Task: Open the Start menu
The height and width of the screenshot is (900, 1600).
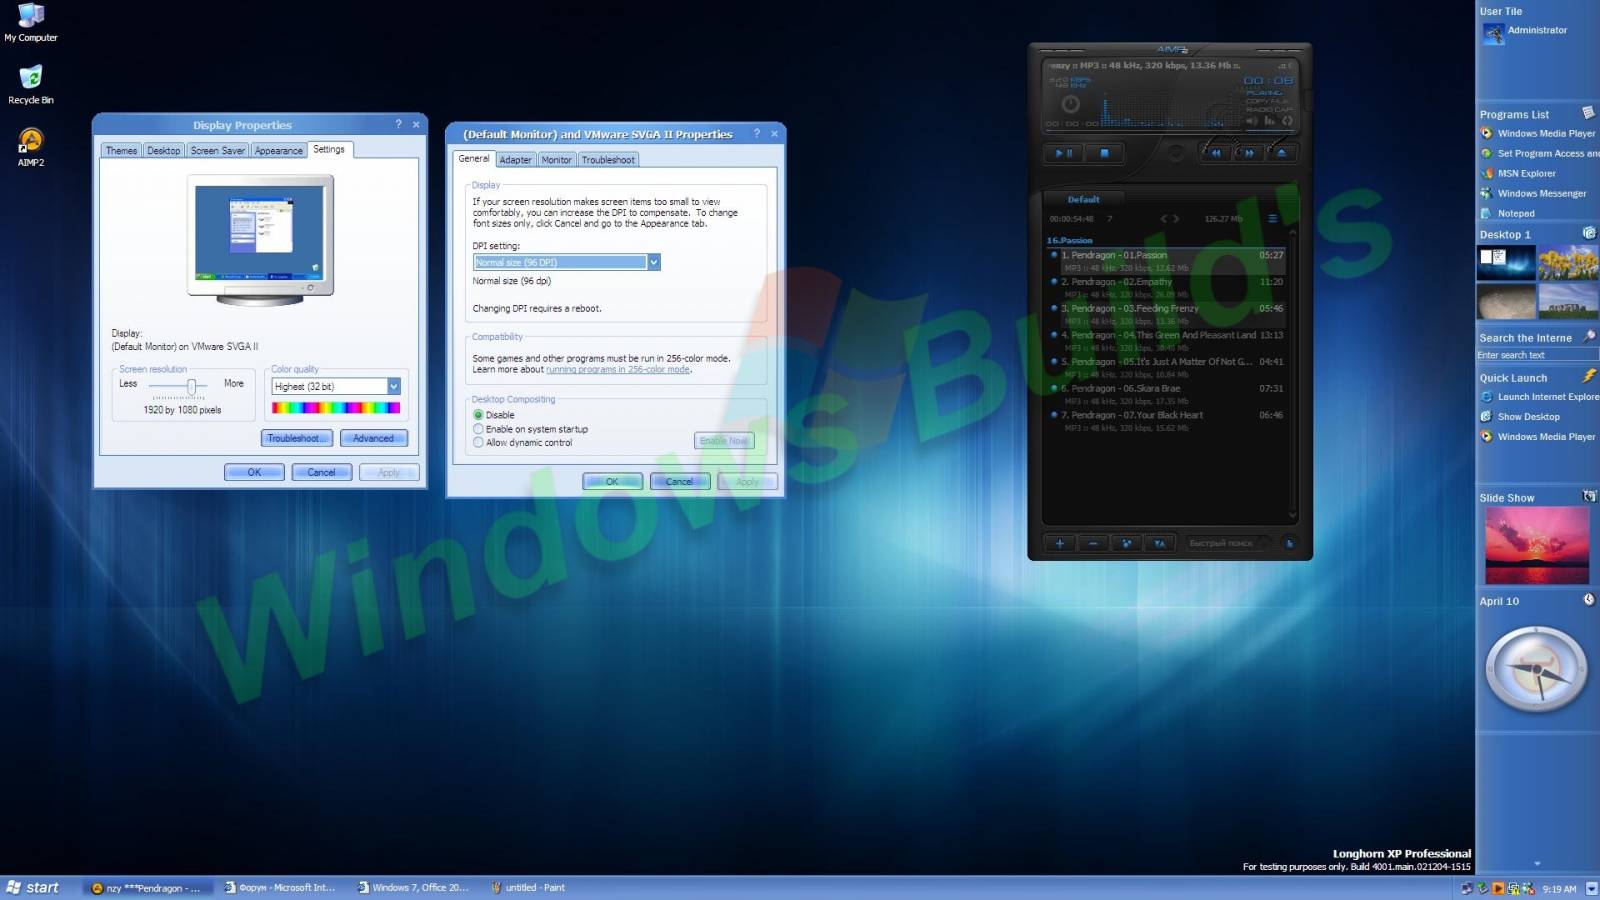Action: [x=33, y=887]
